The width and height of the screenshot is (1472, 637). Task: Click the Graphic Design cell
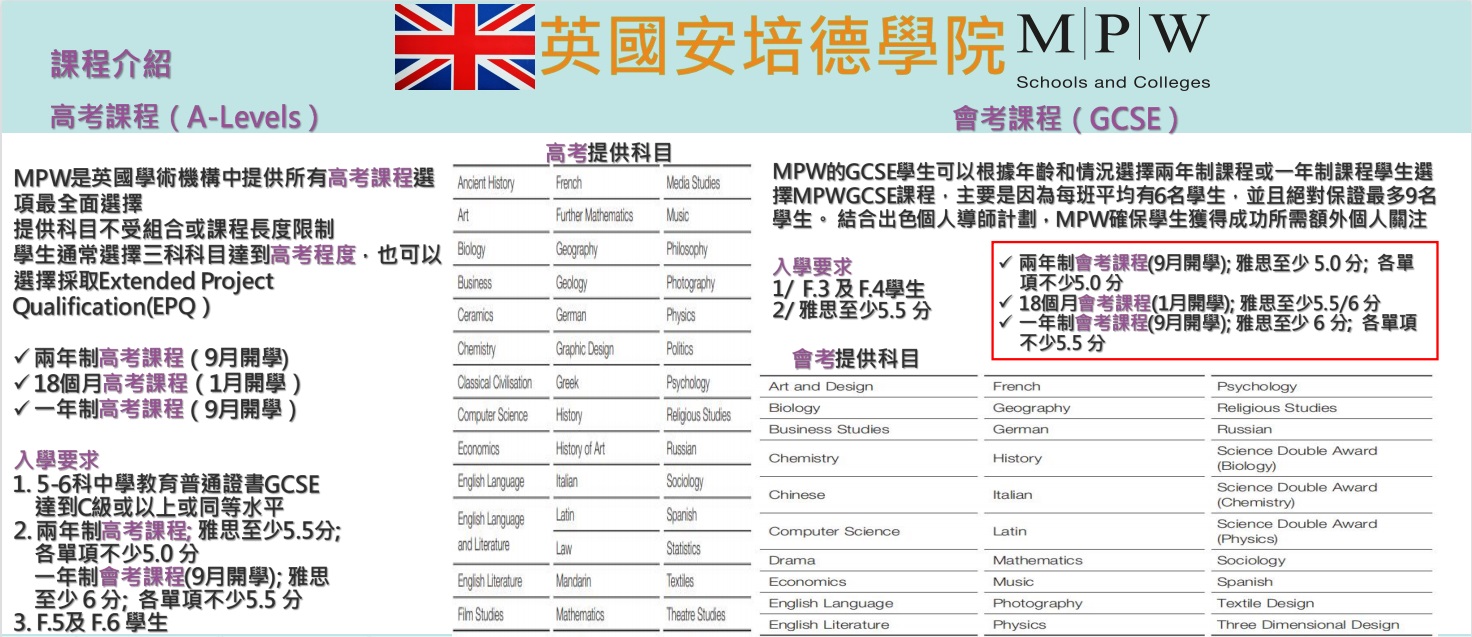pyautogui.click(x=585, y=349)
